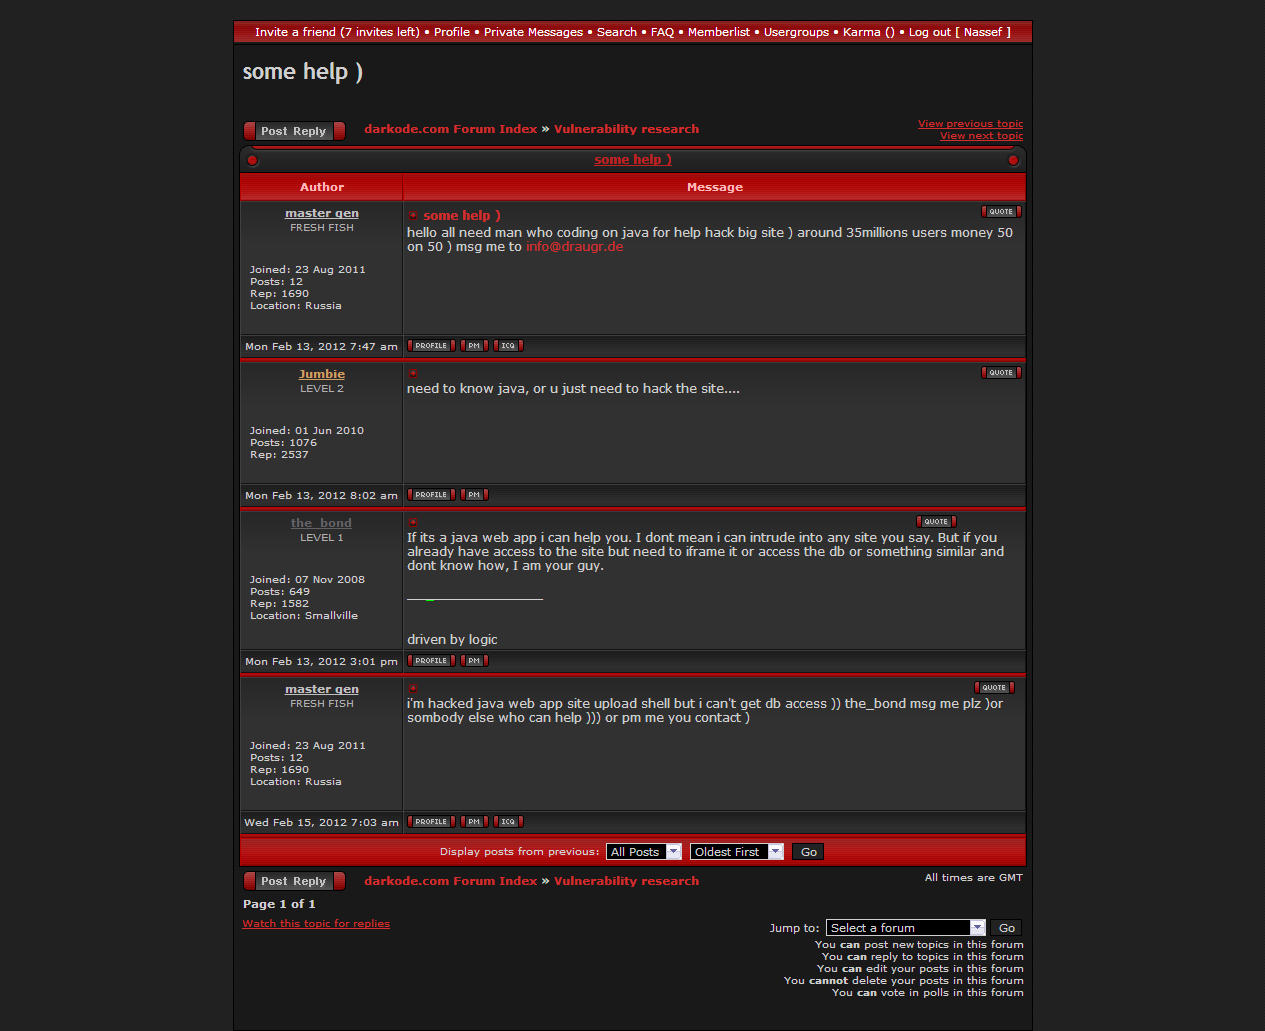
Task: Click Watch this topic for replies
Action: click(x=316, y=924)
